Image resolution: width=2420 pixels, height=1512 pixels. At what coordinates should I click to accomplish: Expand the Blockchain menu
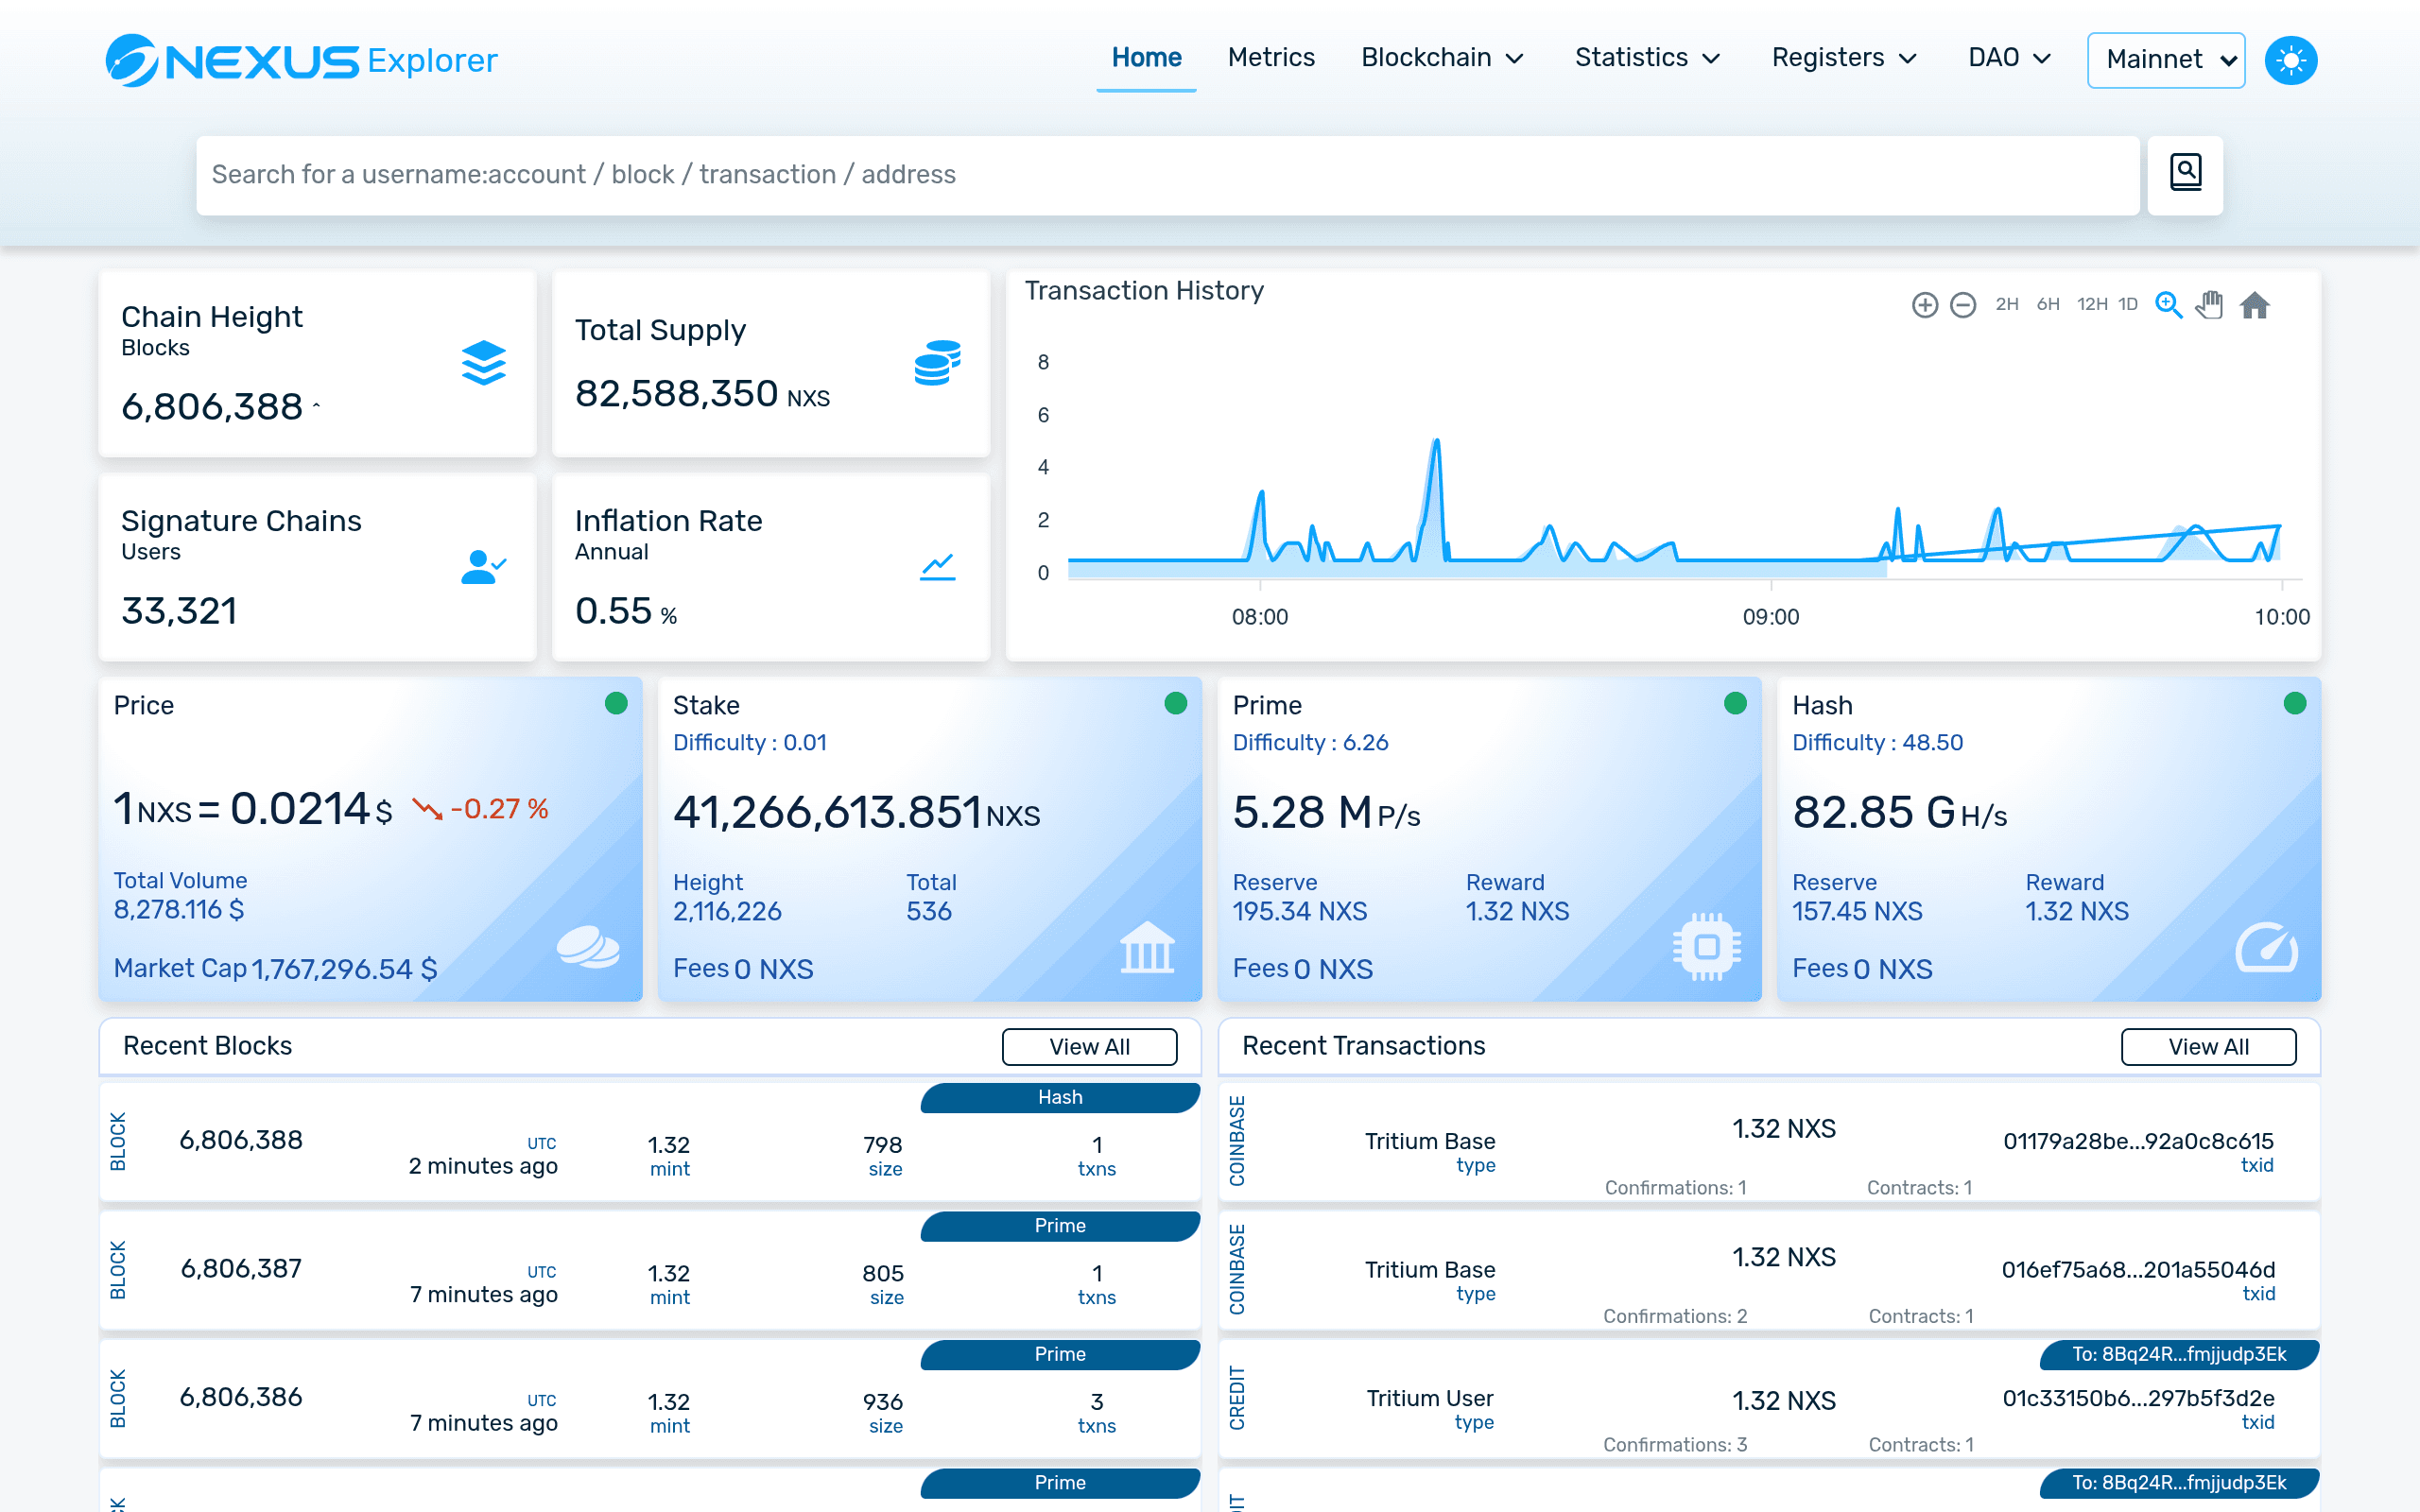pyautogui.click(x=1442, y=58)
